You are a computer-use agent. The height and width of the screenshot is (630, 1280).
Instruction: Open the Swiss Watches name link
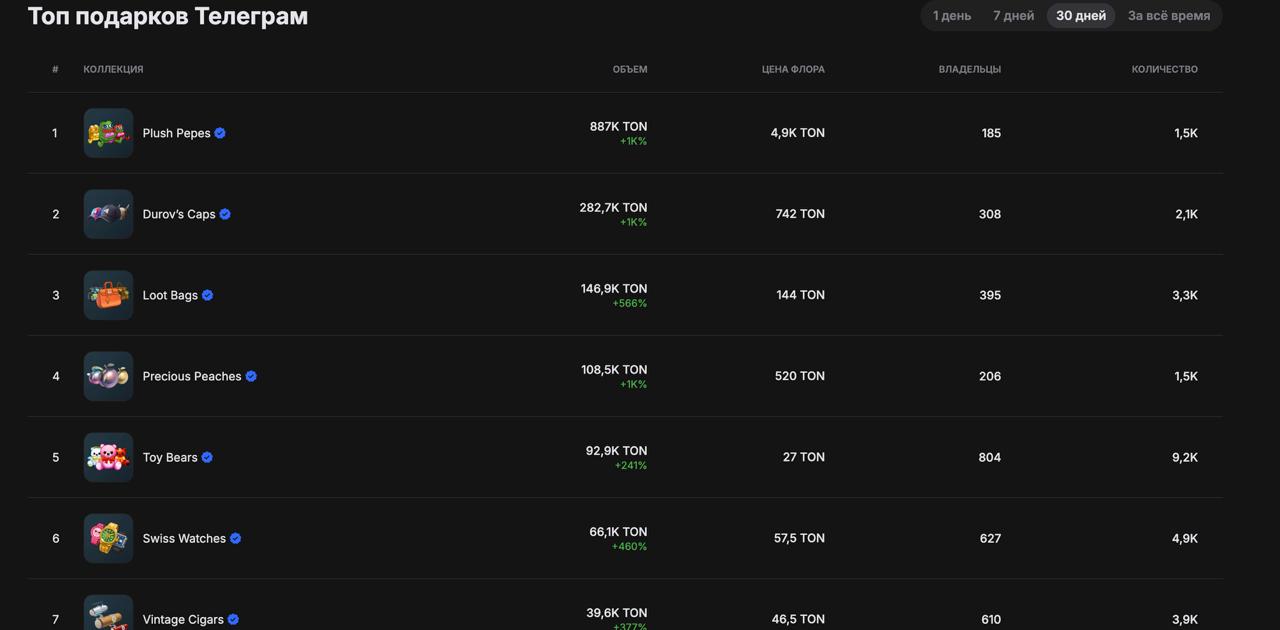tap(184, 538)
